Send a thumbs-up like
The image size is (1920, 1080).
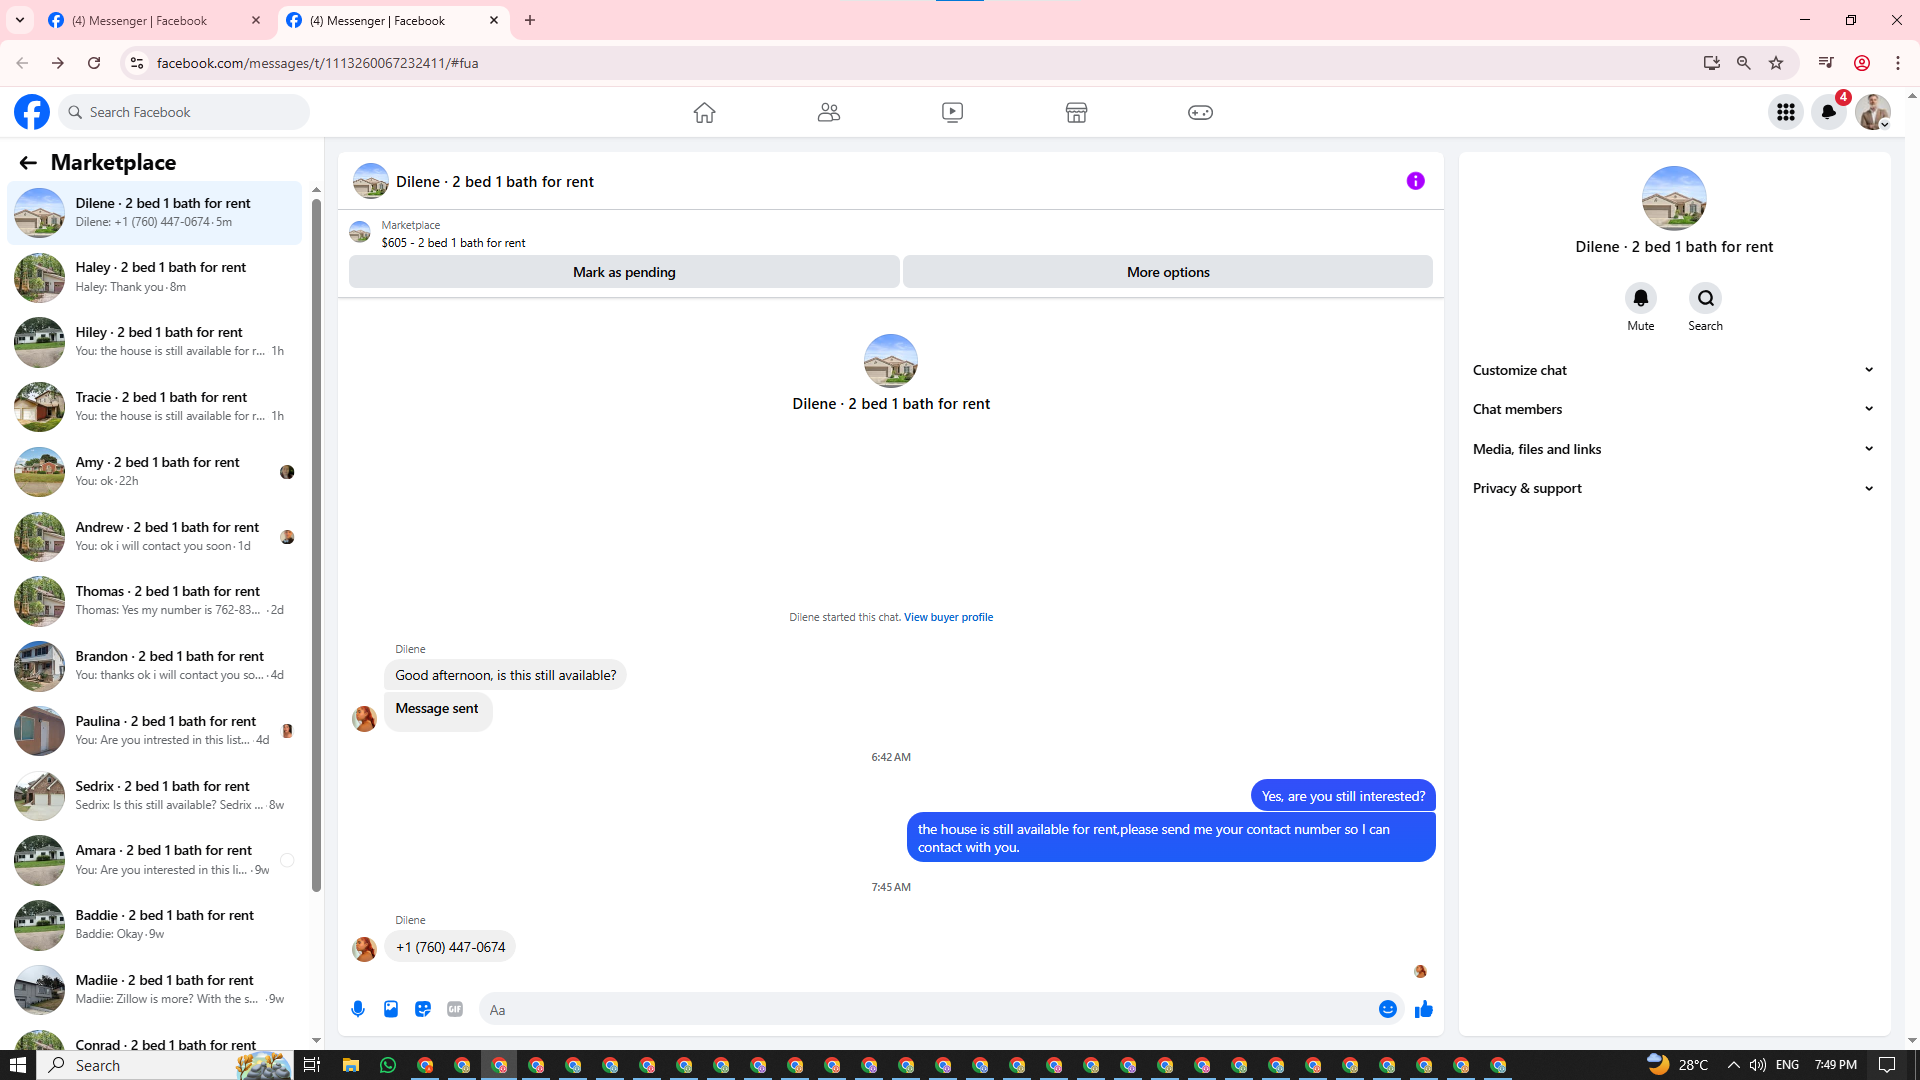pos(1423,1009)
